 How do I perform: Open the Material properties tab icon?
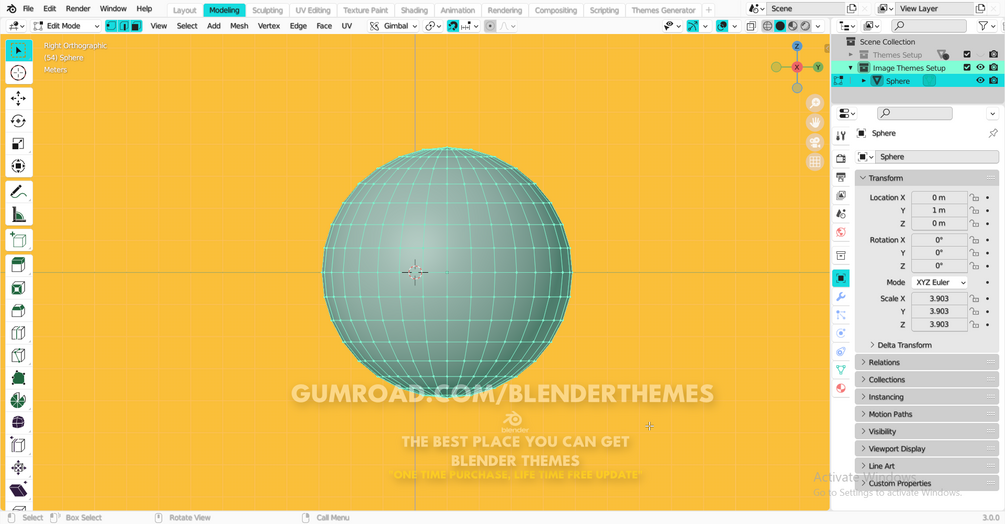[841, 388]
